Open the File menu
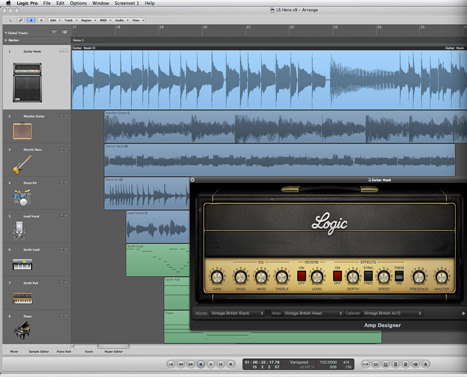 point(47,3)
